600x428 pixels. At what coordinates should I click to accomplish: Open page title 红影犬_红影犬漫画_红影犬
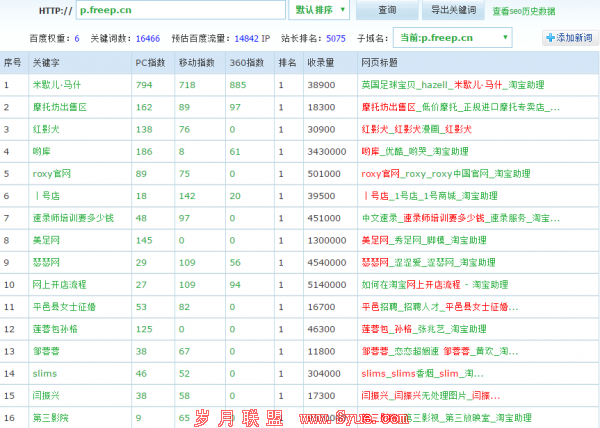(x=416, y=129)
